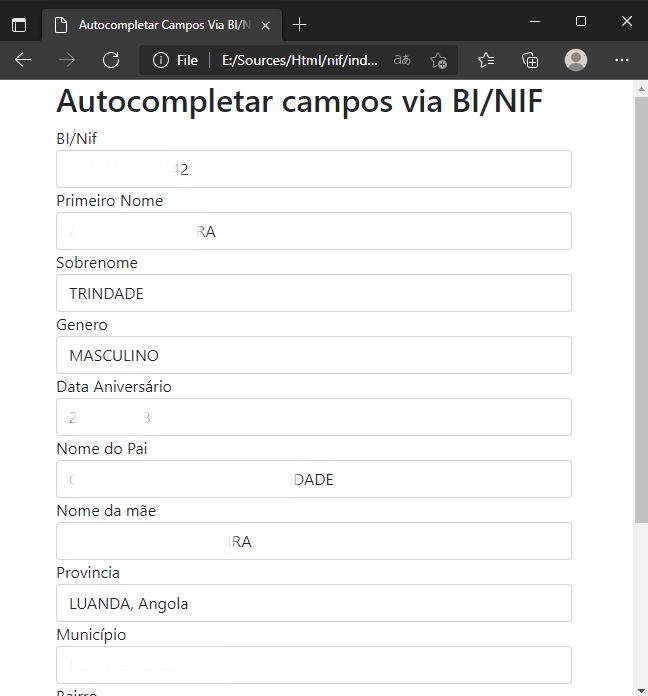The image size is (648, 696).
Task: Open the user profile avatar
Action: pos(576,60)
